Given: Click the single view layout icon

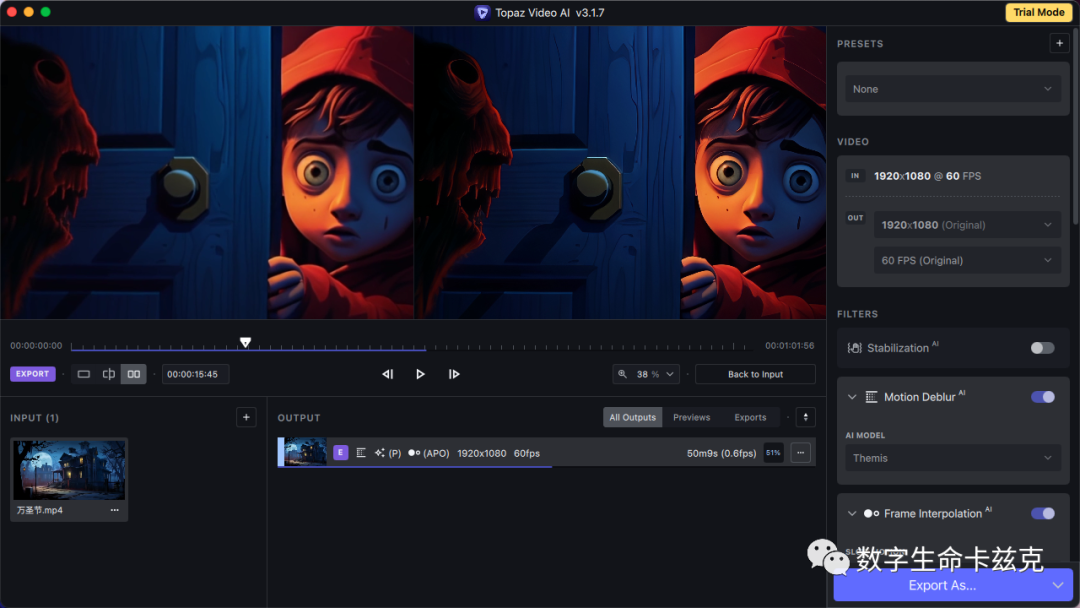Looking at the screenshot, I should pos(84,374).
